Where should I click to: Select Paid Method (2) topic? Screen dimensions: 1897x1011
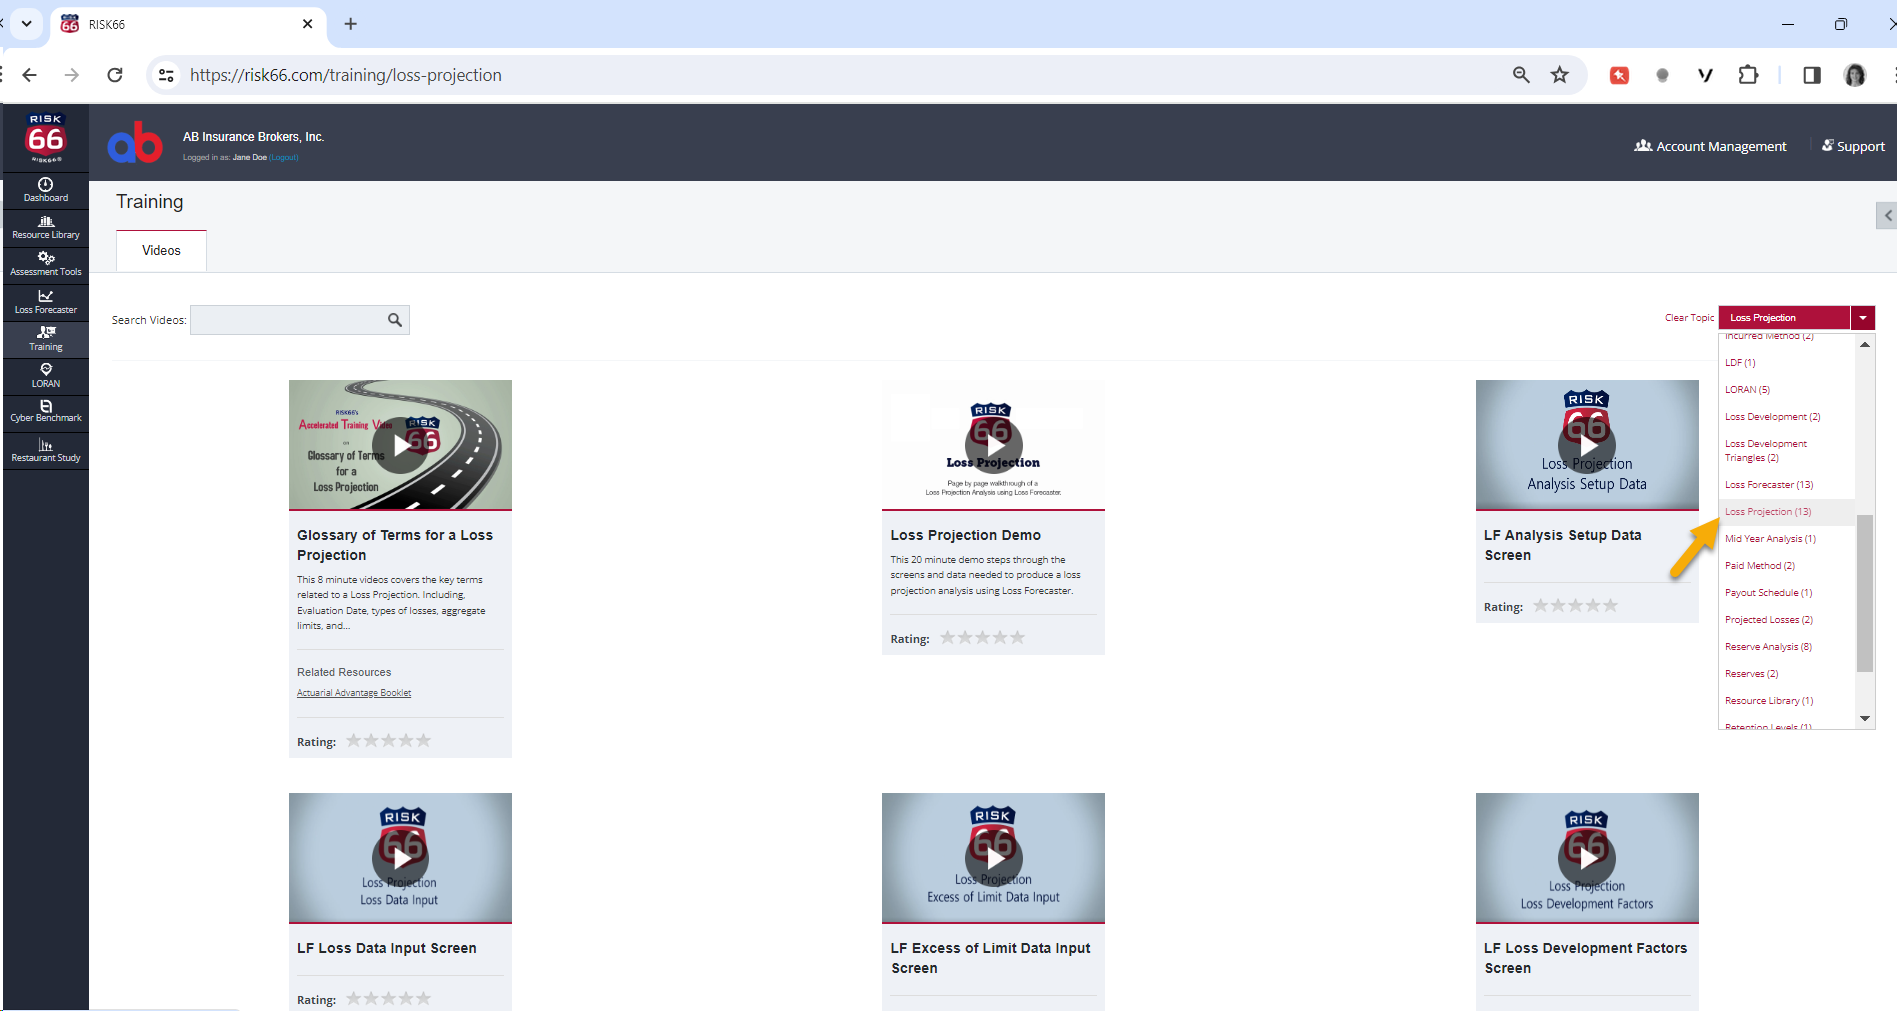(x=1759, y=566)
